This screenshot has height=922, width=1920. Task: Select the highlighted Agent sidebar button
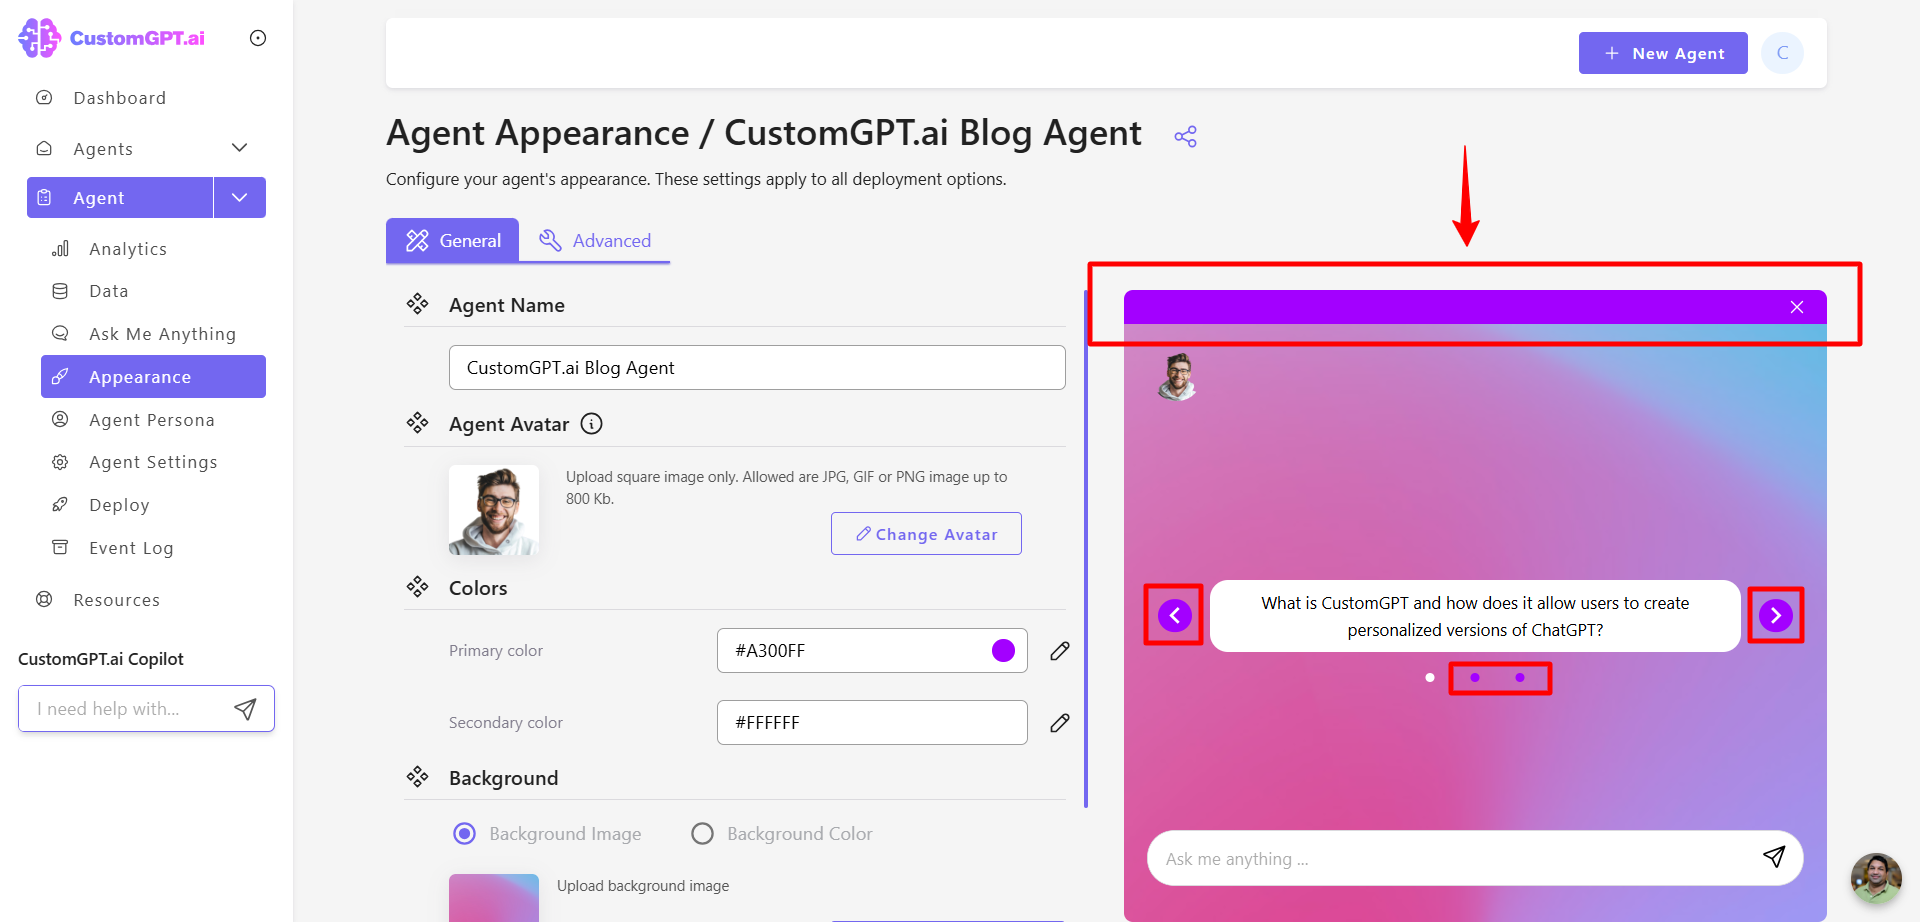click(120, 198)
